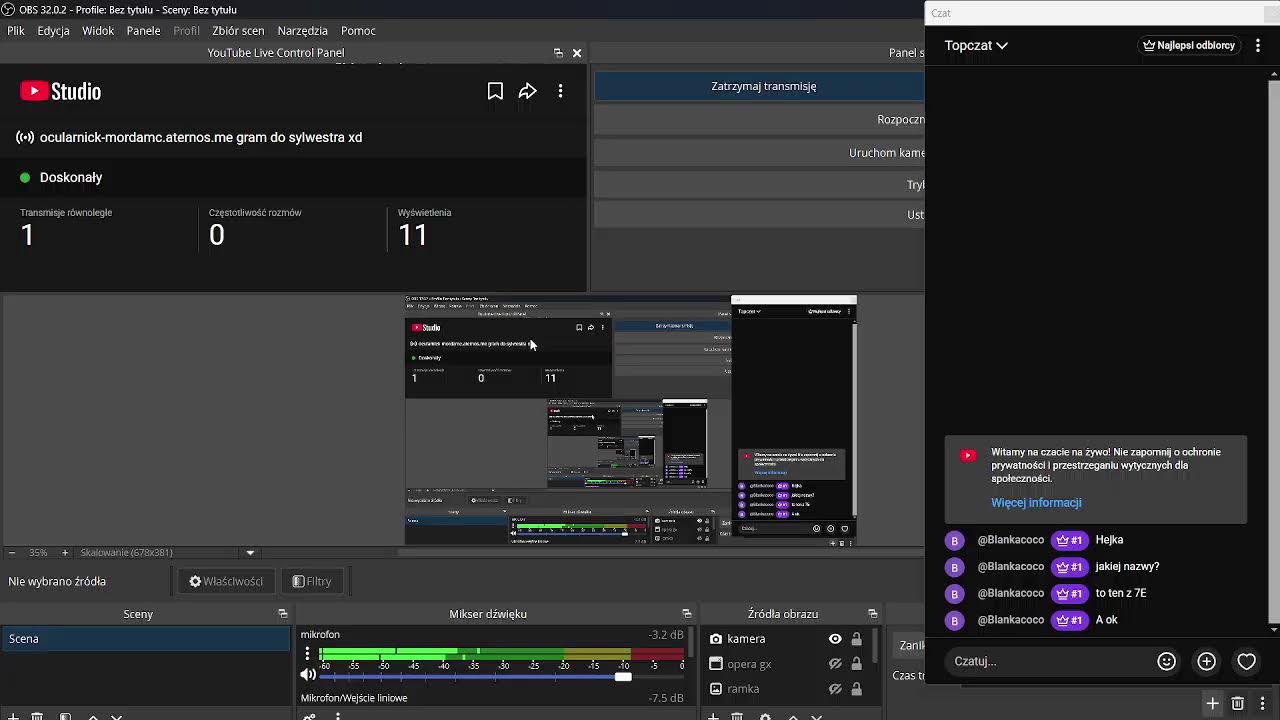Screen dimensions: 1280x720
Task: Hide the kamera source
Action: (x=835, y=639)
